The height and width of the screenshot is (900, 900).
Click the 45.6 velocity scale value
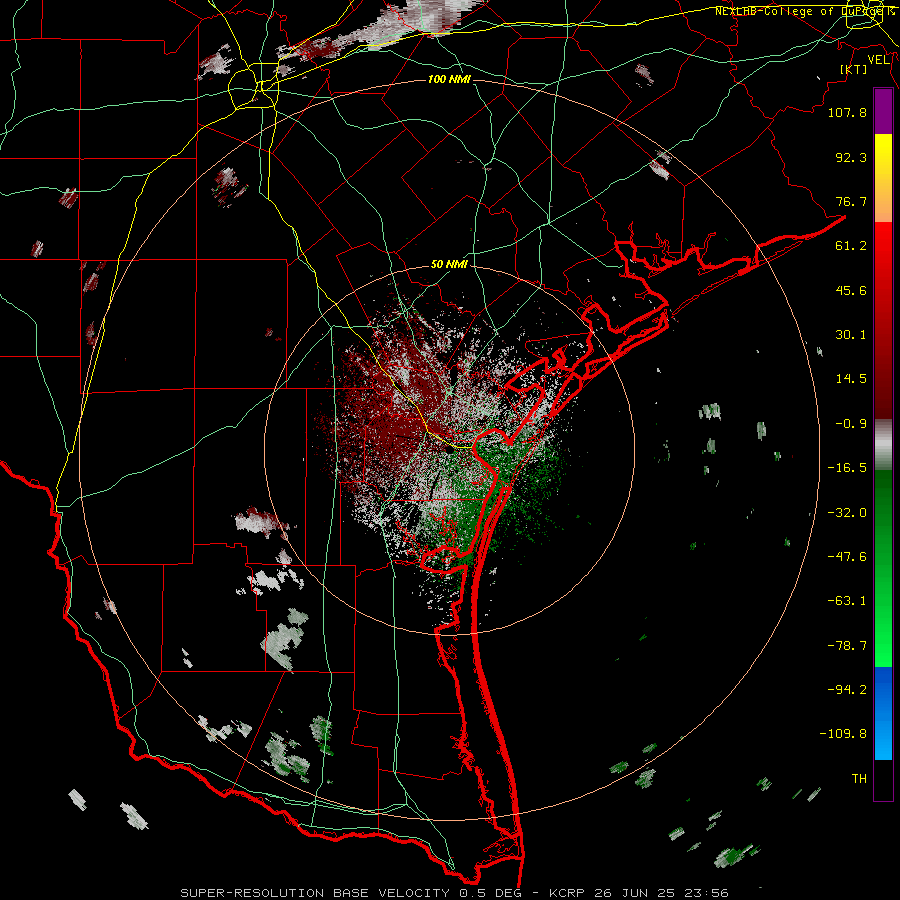[851, 290]
